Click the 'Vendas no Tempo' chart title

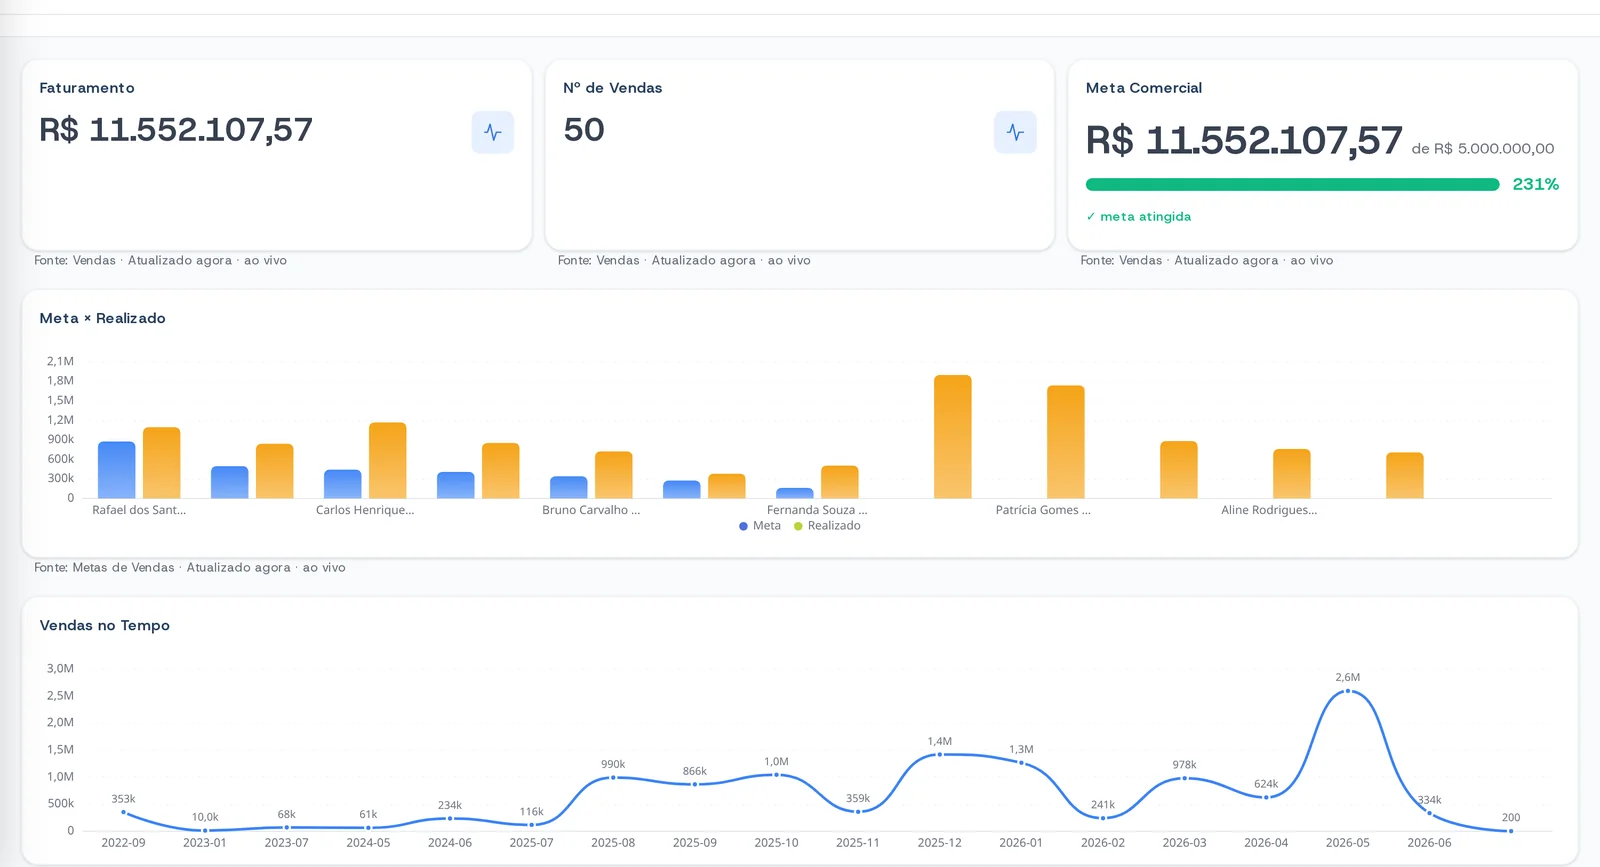tap(105, 625)
